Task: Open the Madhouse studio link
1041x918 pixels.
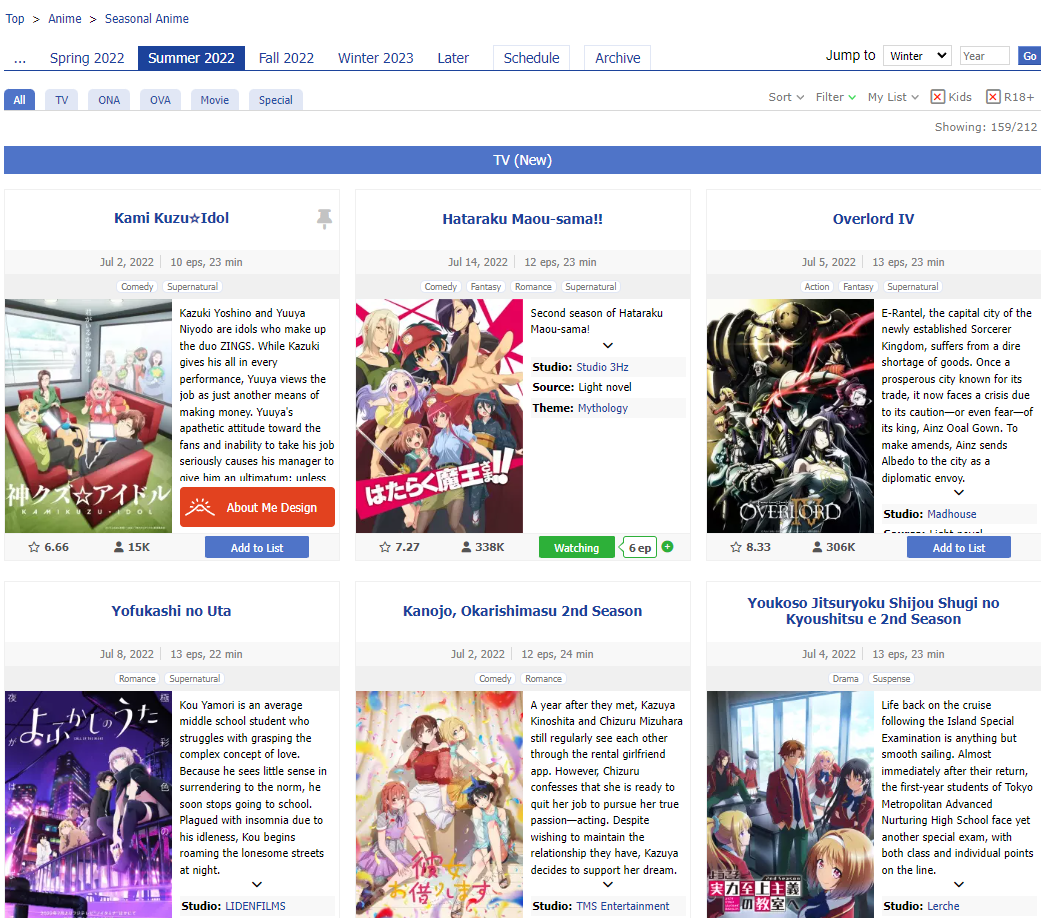Action: tap(951, 514)
